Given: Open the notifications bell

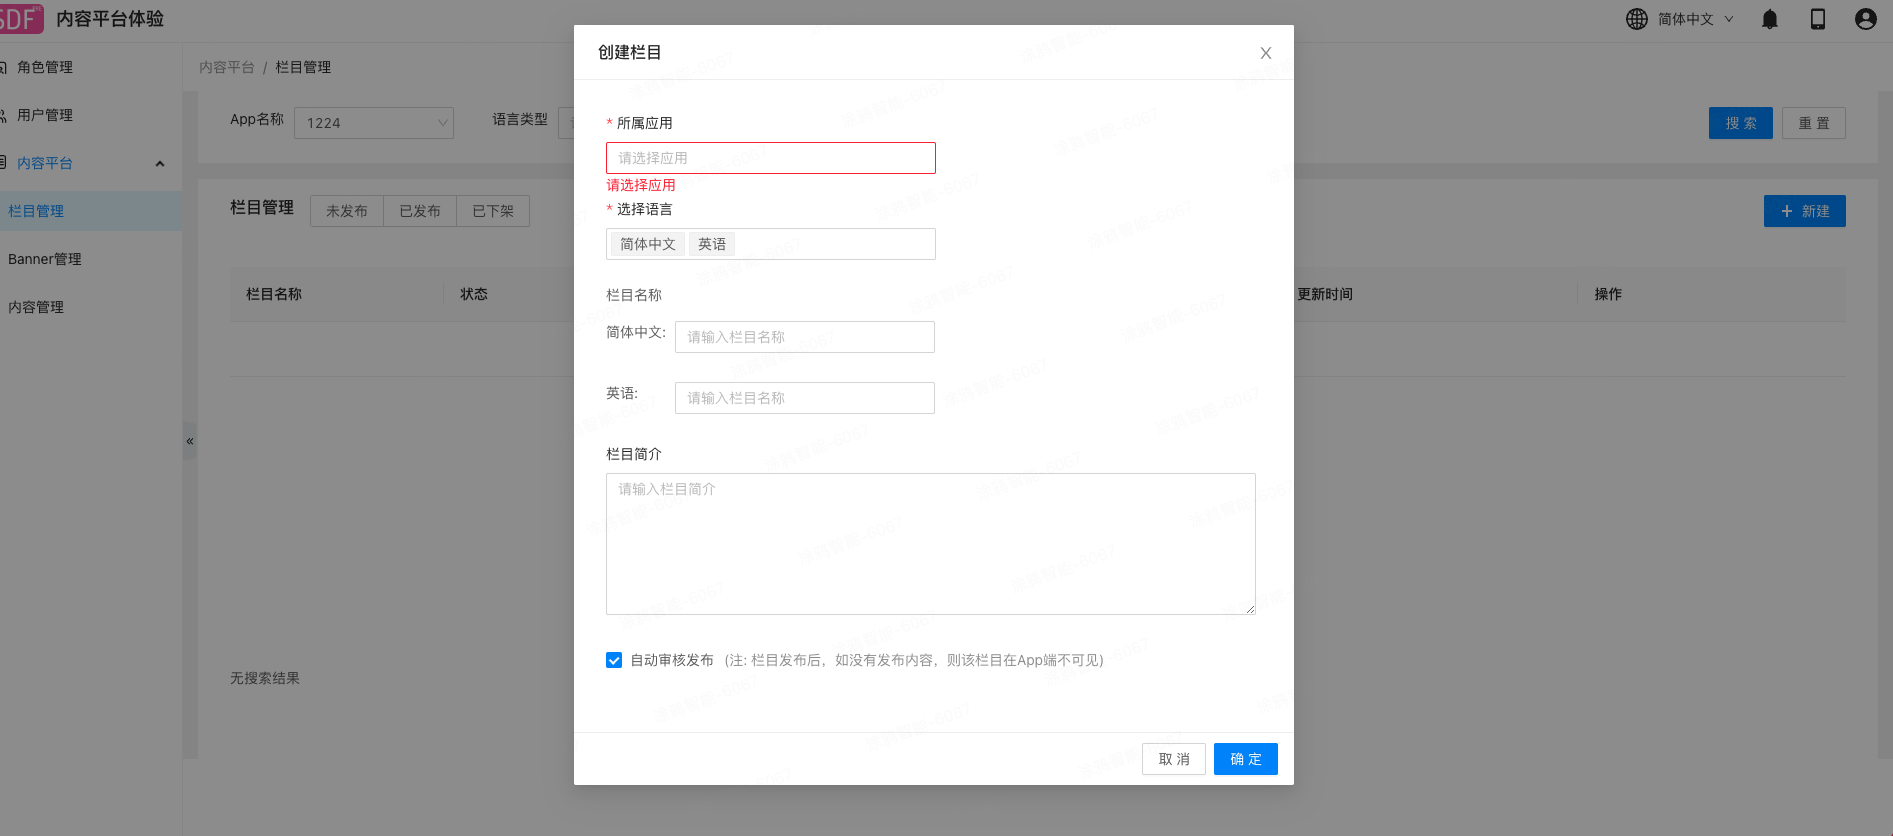Looking at the screenshot, I should (1769, 19).
